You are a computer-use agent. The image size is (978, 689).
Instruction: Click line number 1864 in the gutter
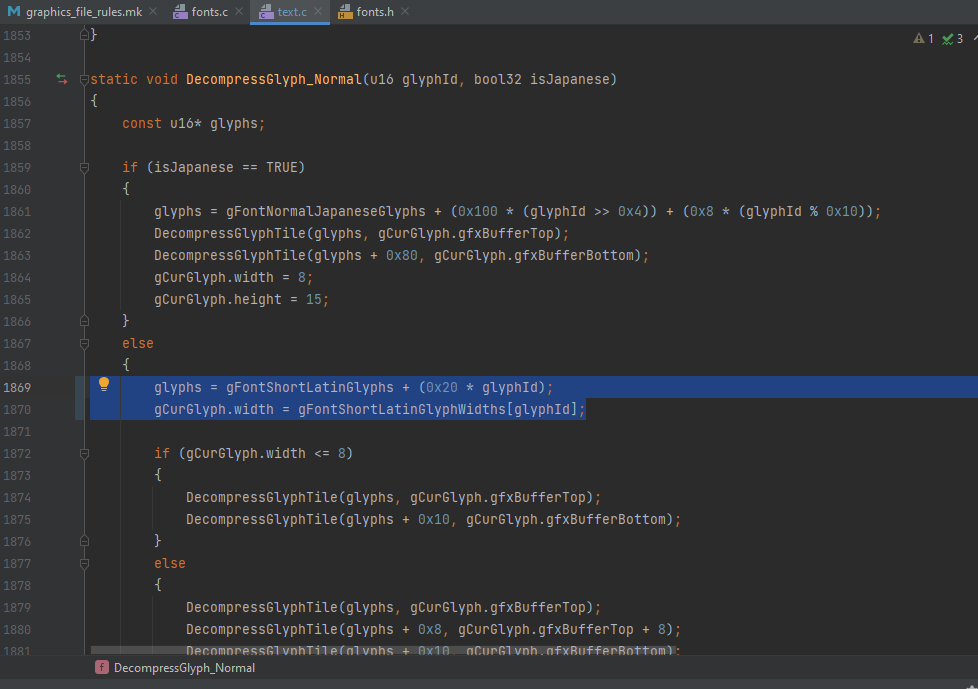(x=17, y=277)
